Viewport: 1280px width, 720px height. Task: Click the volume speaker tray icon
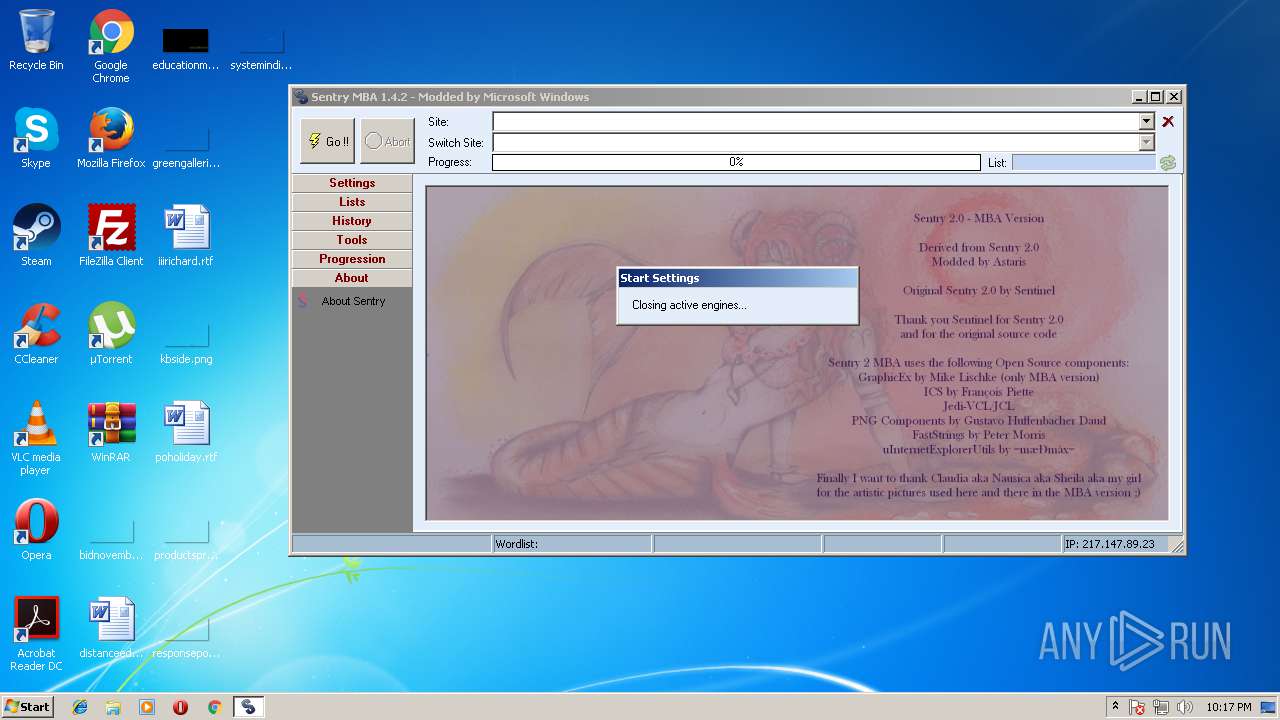tap(1185, 707)
